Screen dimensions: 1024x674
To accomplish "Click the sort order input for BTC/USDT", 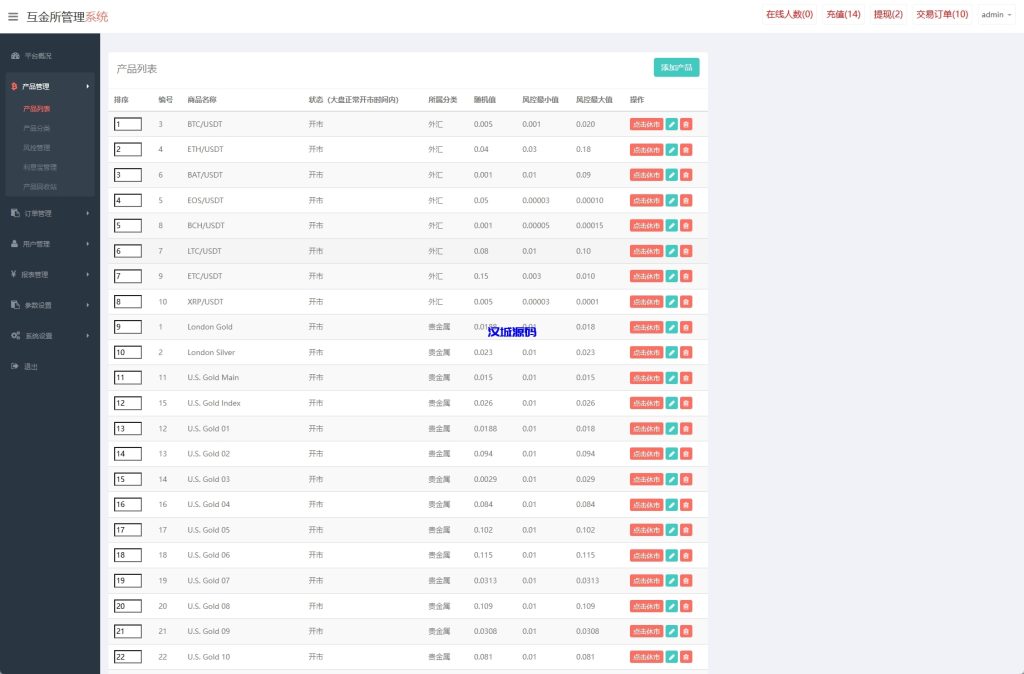I will tap(128, 124).
